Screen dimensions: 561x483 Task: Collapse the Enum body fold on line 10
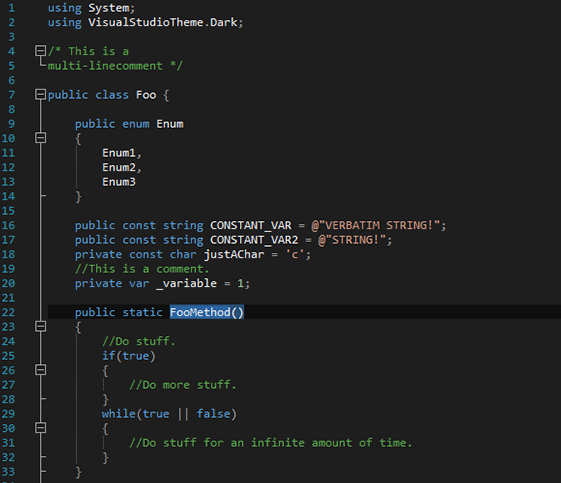[x=40, y=138]
